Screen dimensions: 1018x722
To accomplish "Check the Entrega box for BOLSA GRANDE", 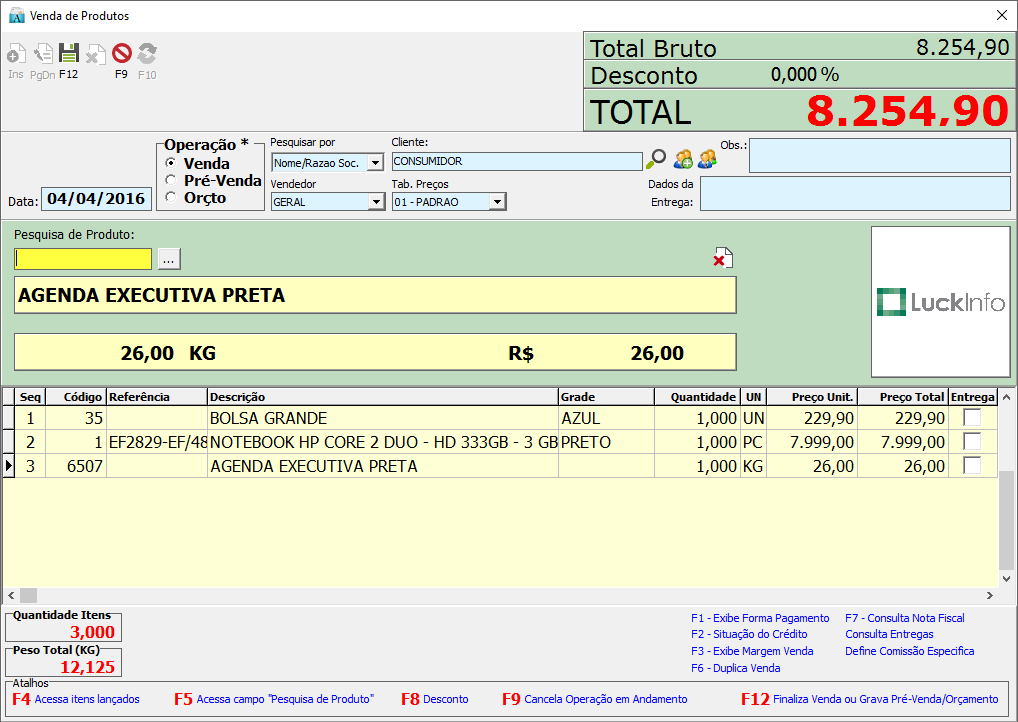I will (971, 418).
